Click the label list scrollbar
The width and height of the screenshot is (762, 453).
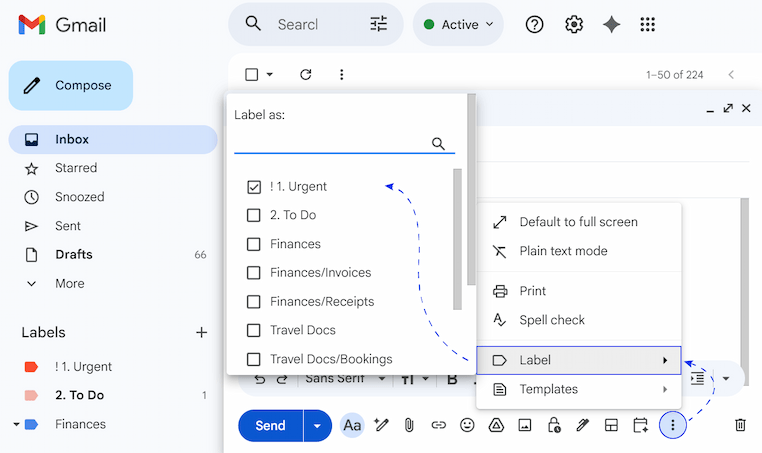tap(457, 239)
